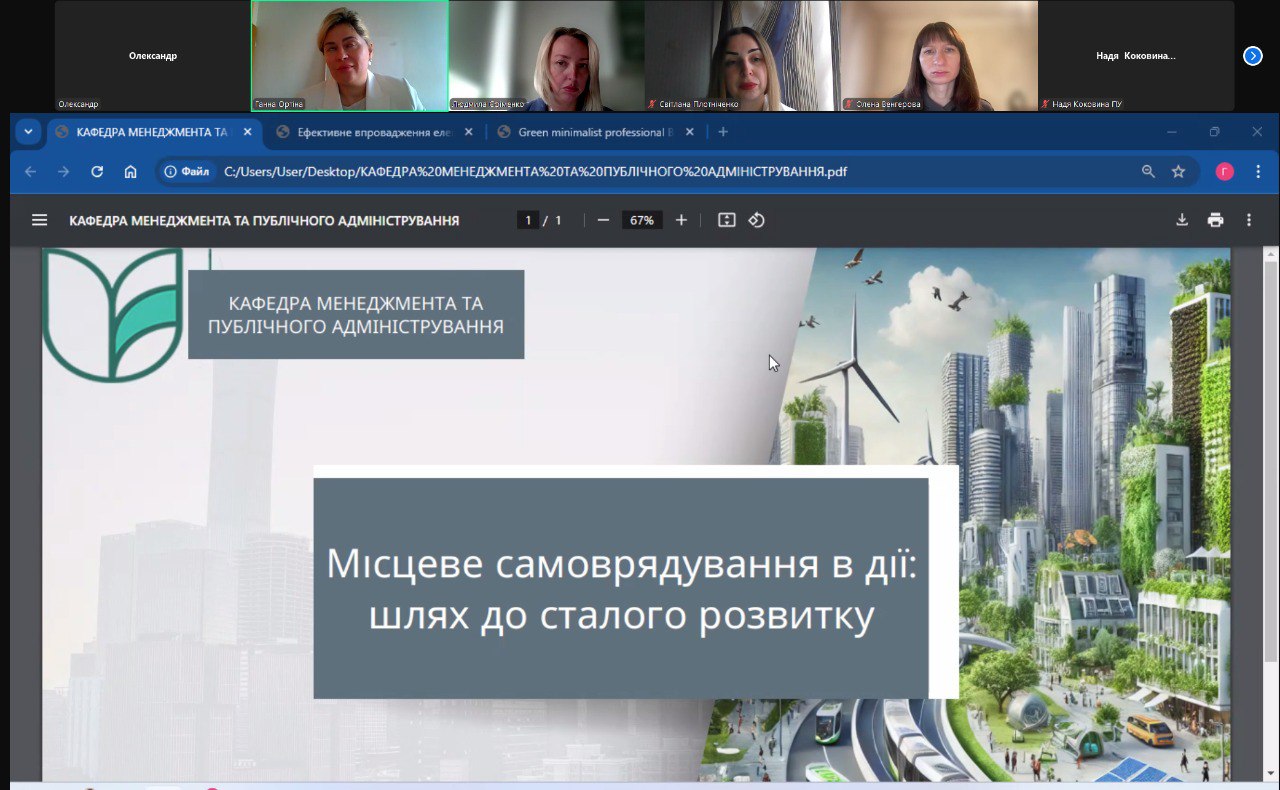This screenshot has height=790, width=1280.
Task: Select Олександр's participant tile
Action: click(x=153, y=56)
